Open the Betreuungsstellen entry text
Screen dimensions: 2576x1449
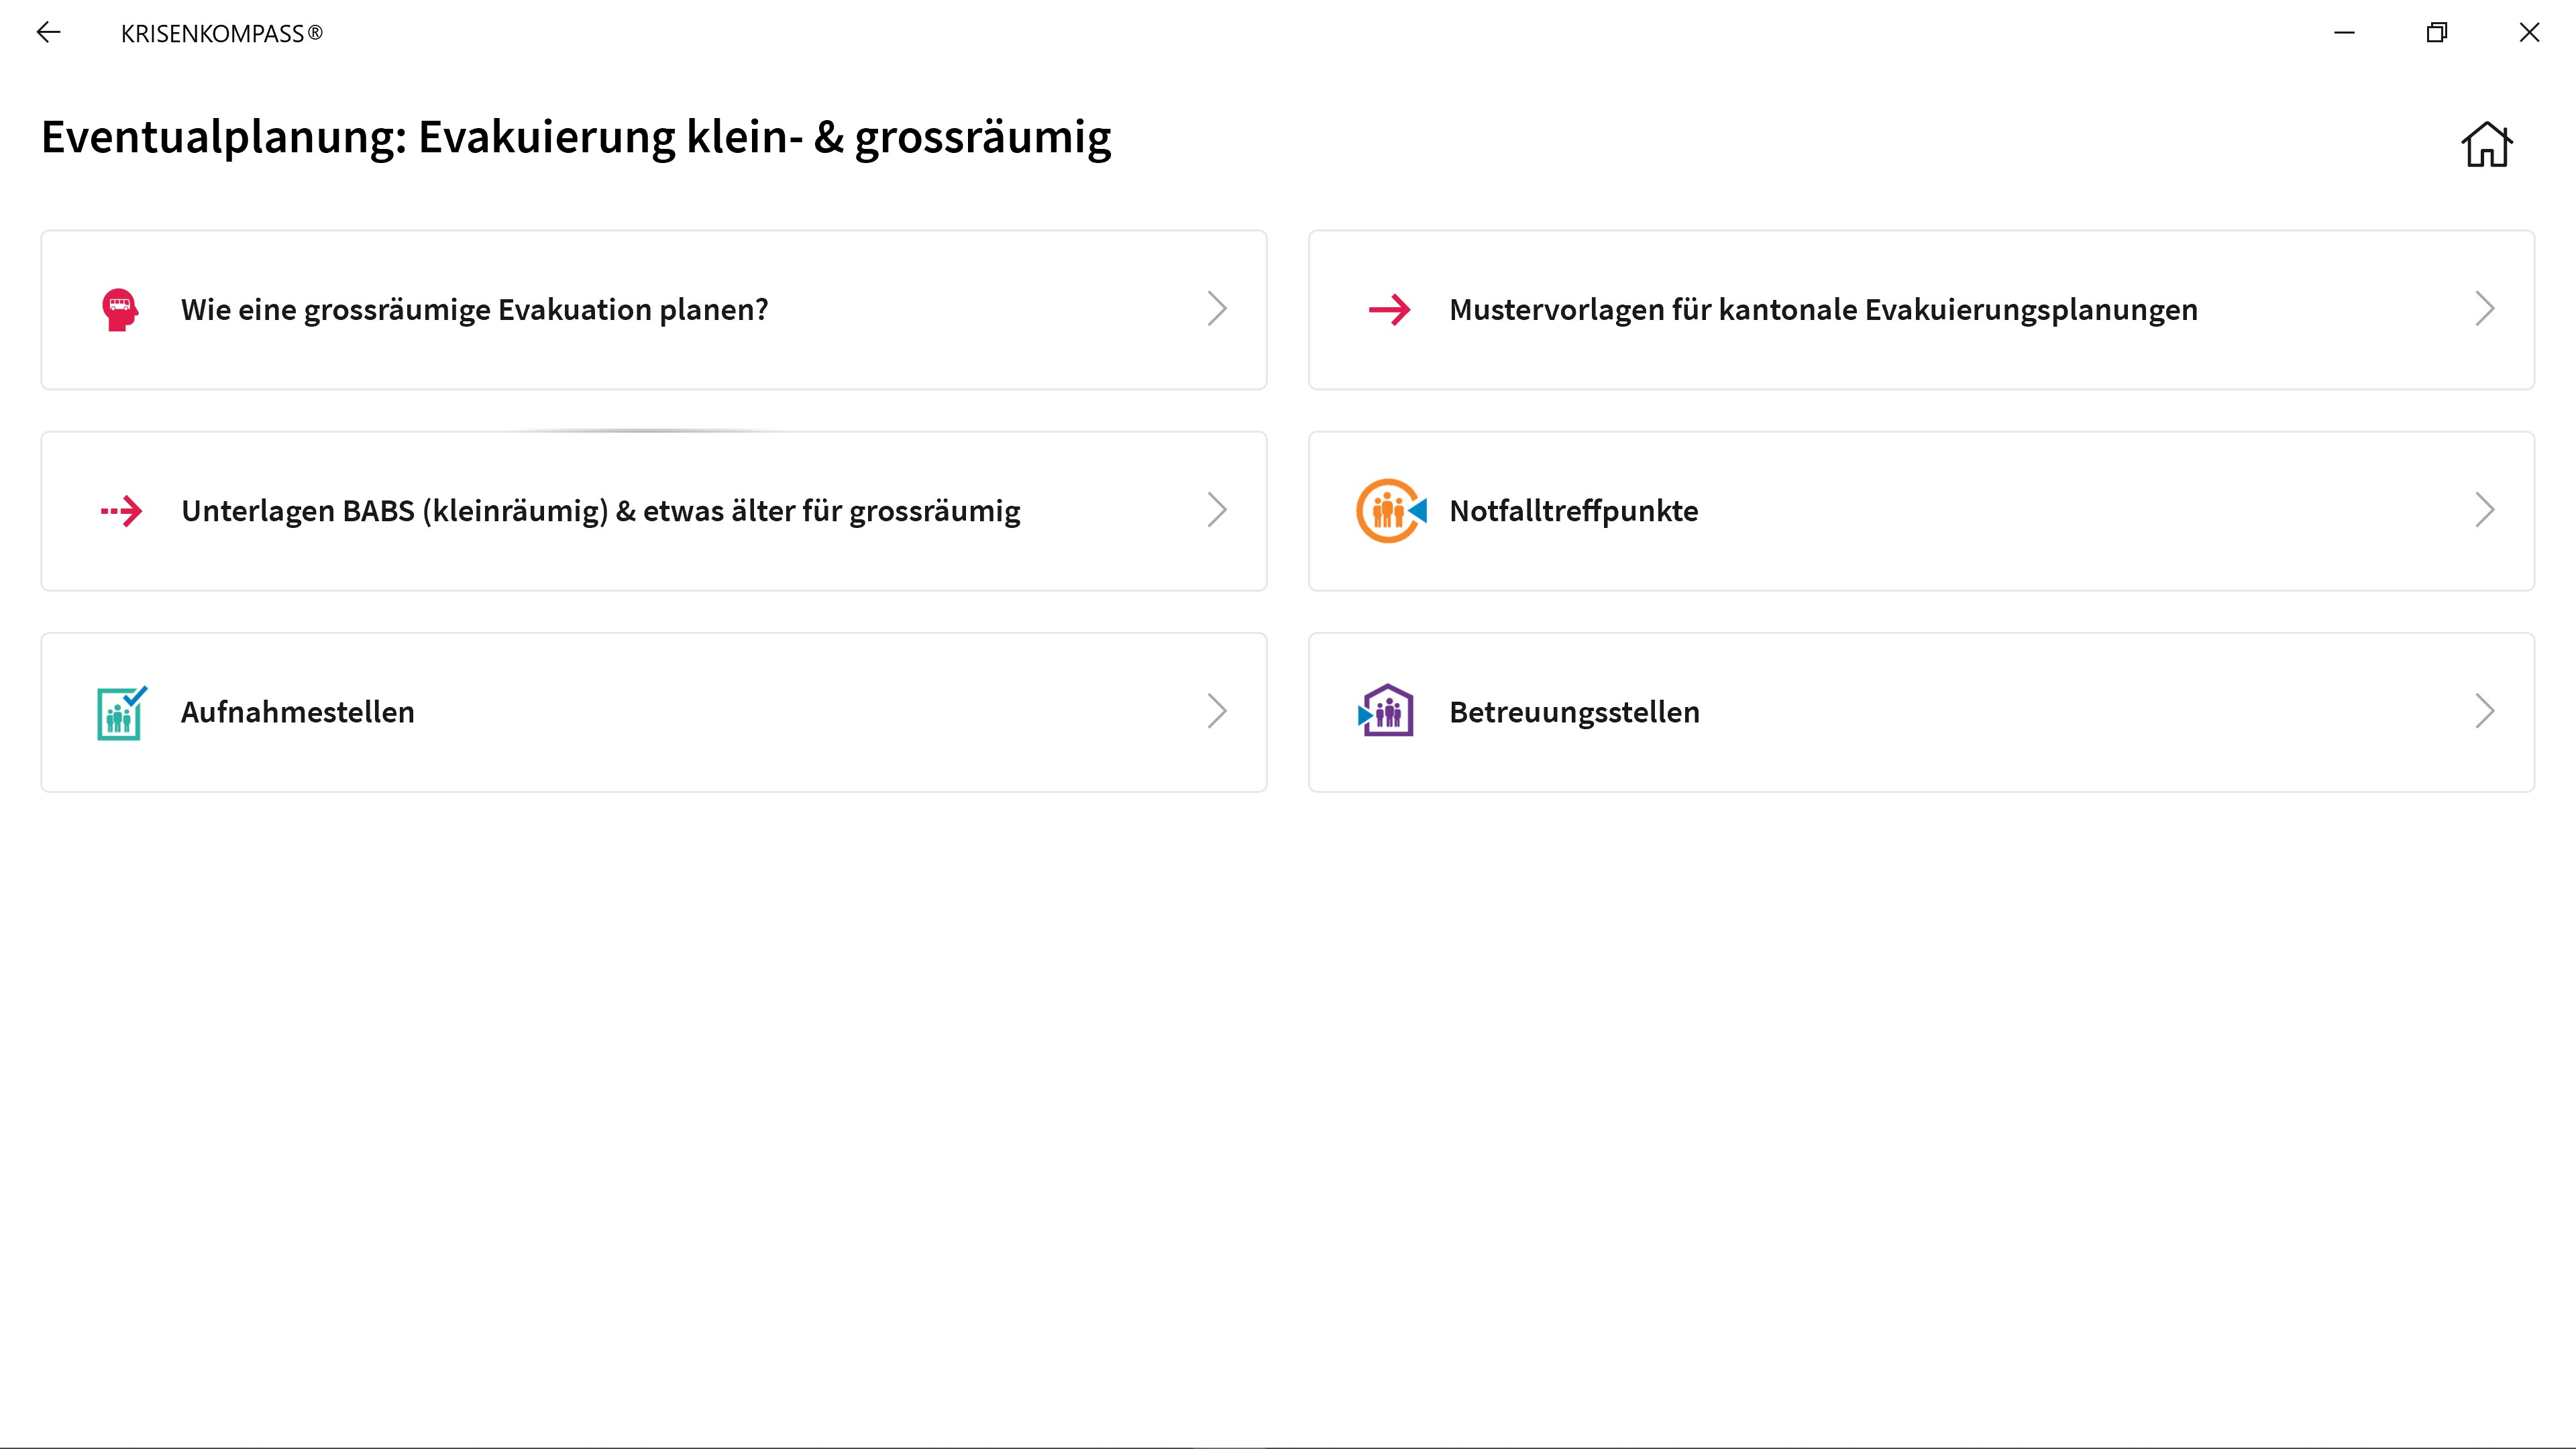point(1574,712)
